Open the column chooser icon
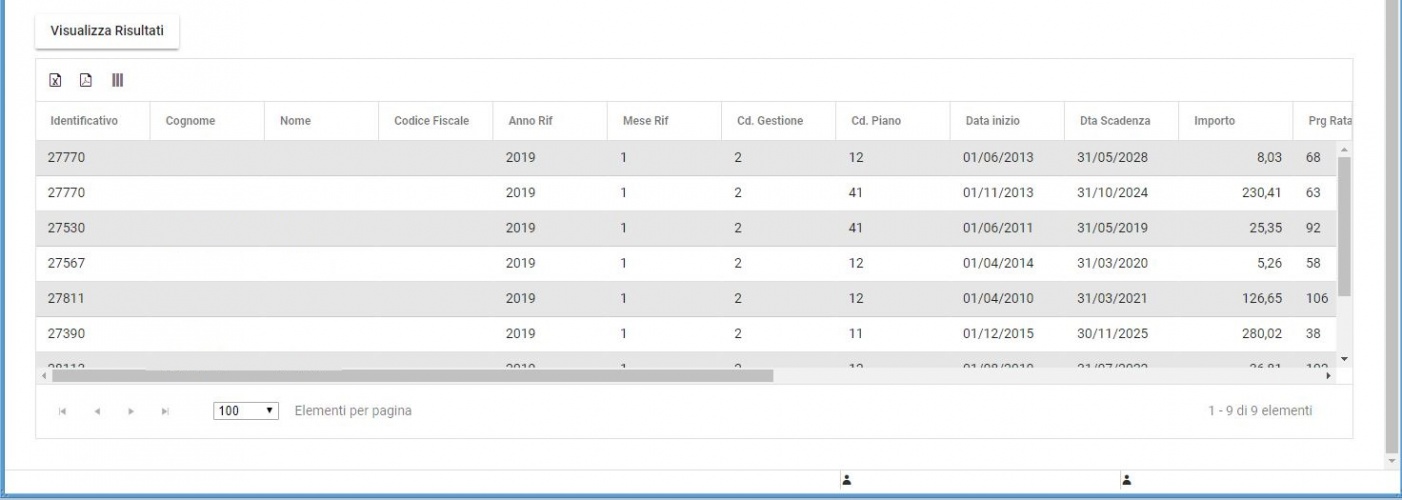Viewport: 1402px width, 500px height. (117, 80)
